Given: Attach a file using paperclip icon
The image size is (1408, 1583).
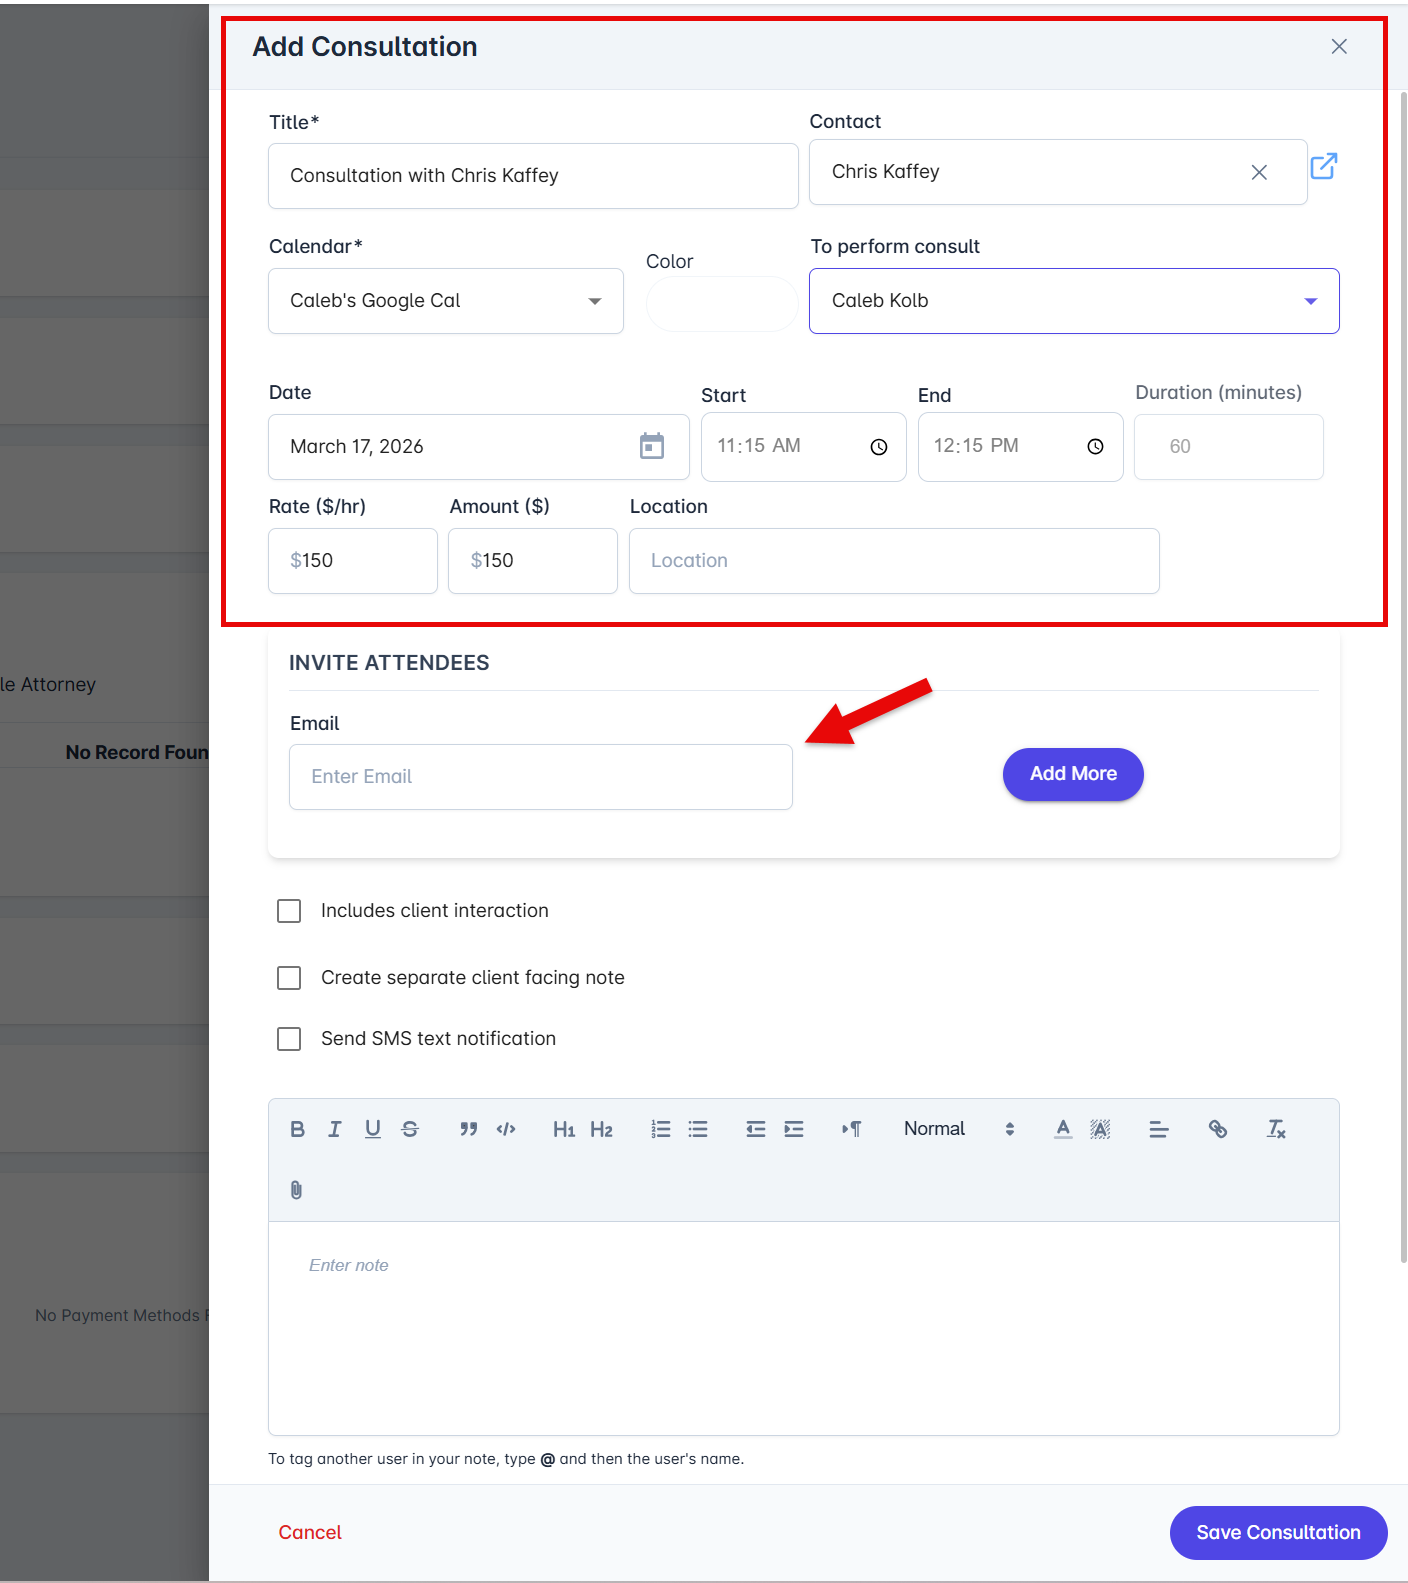Looking at the screenshot, I should coord(296,1190).
